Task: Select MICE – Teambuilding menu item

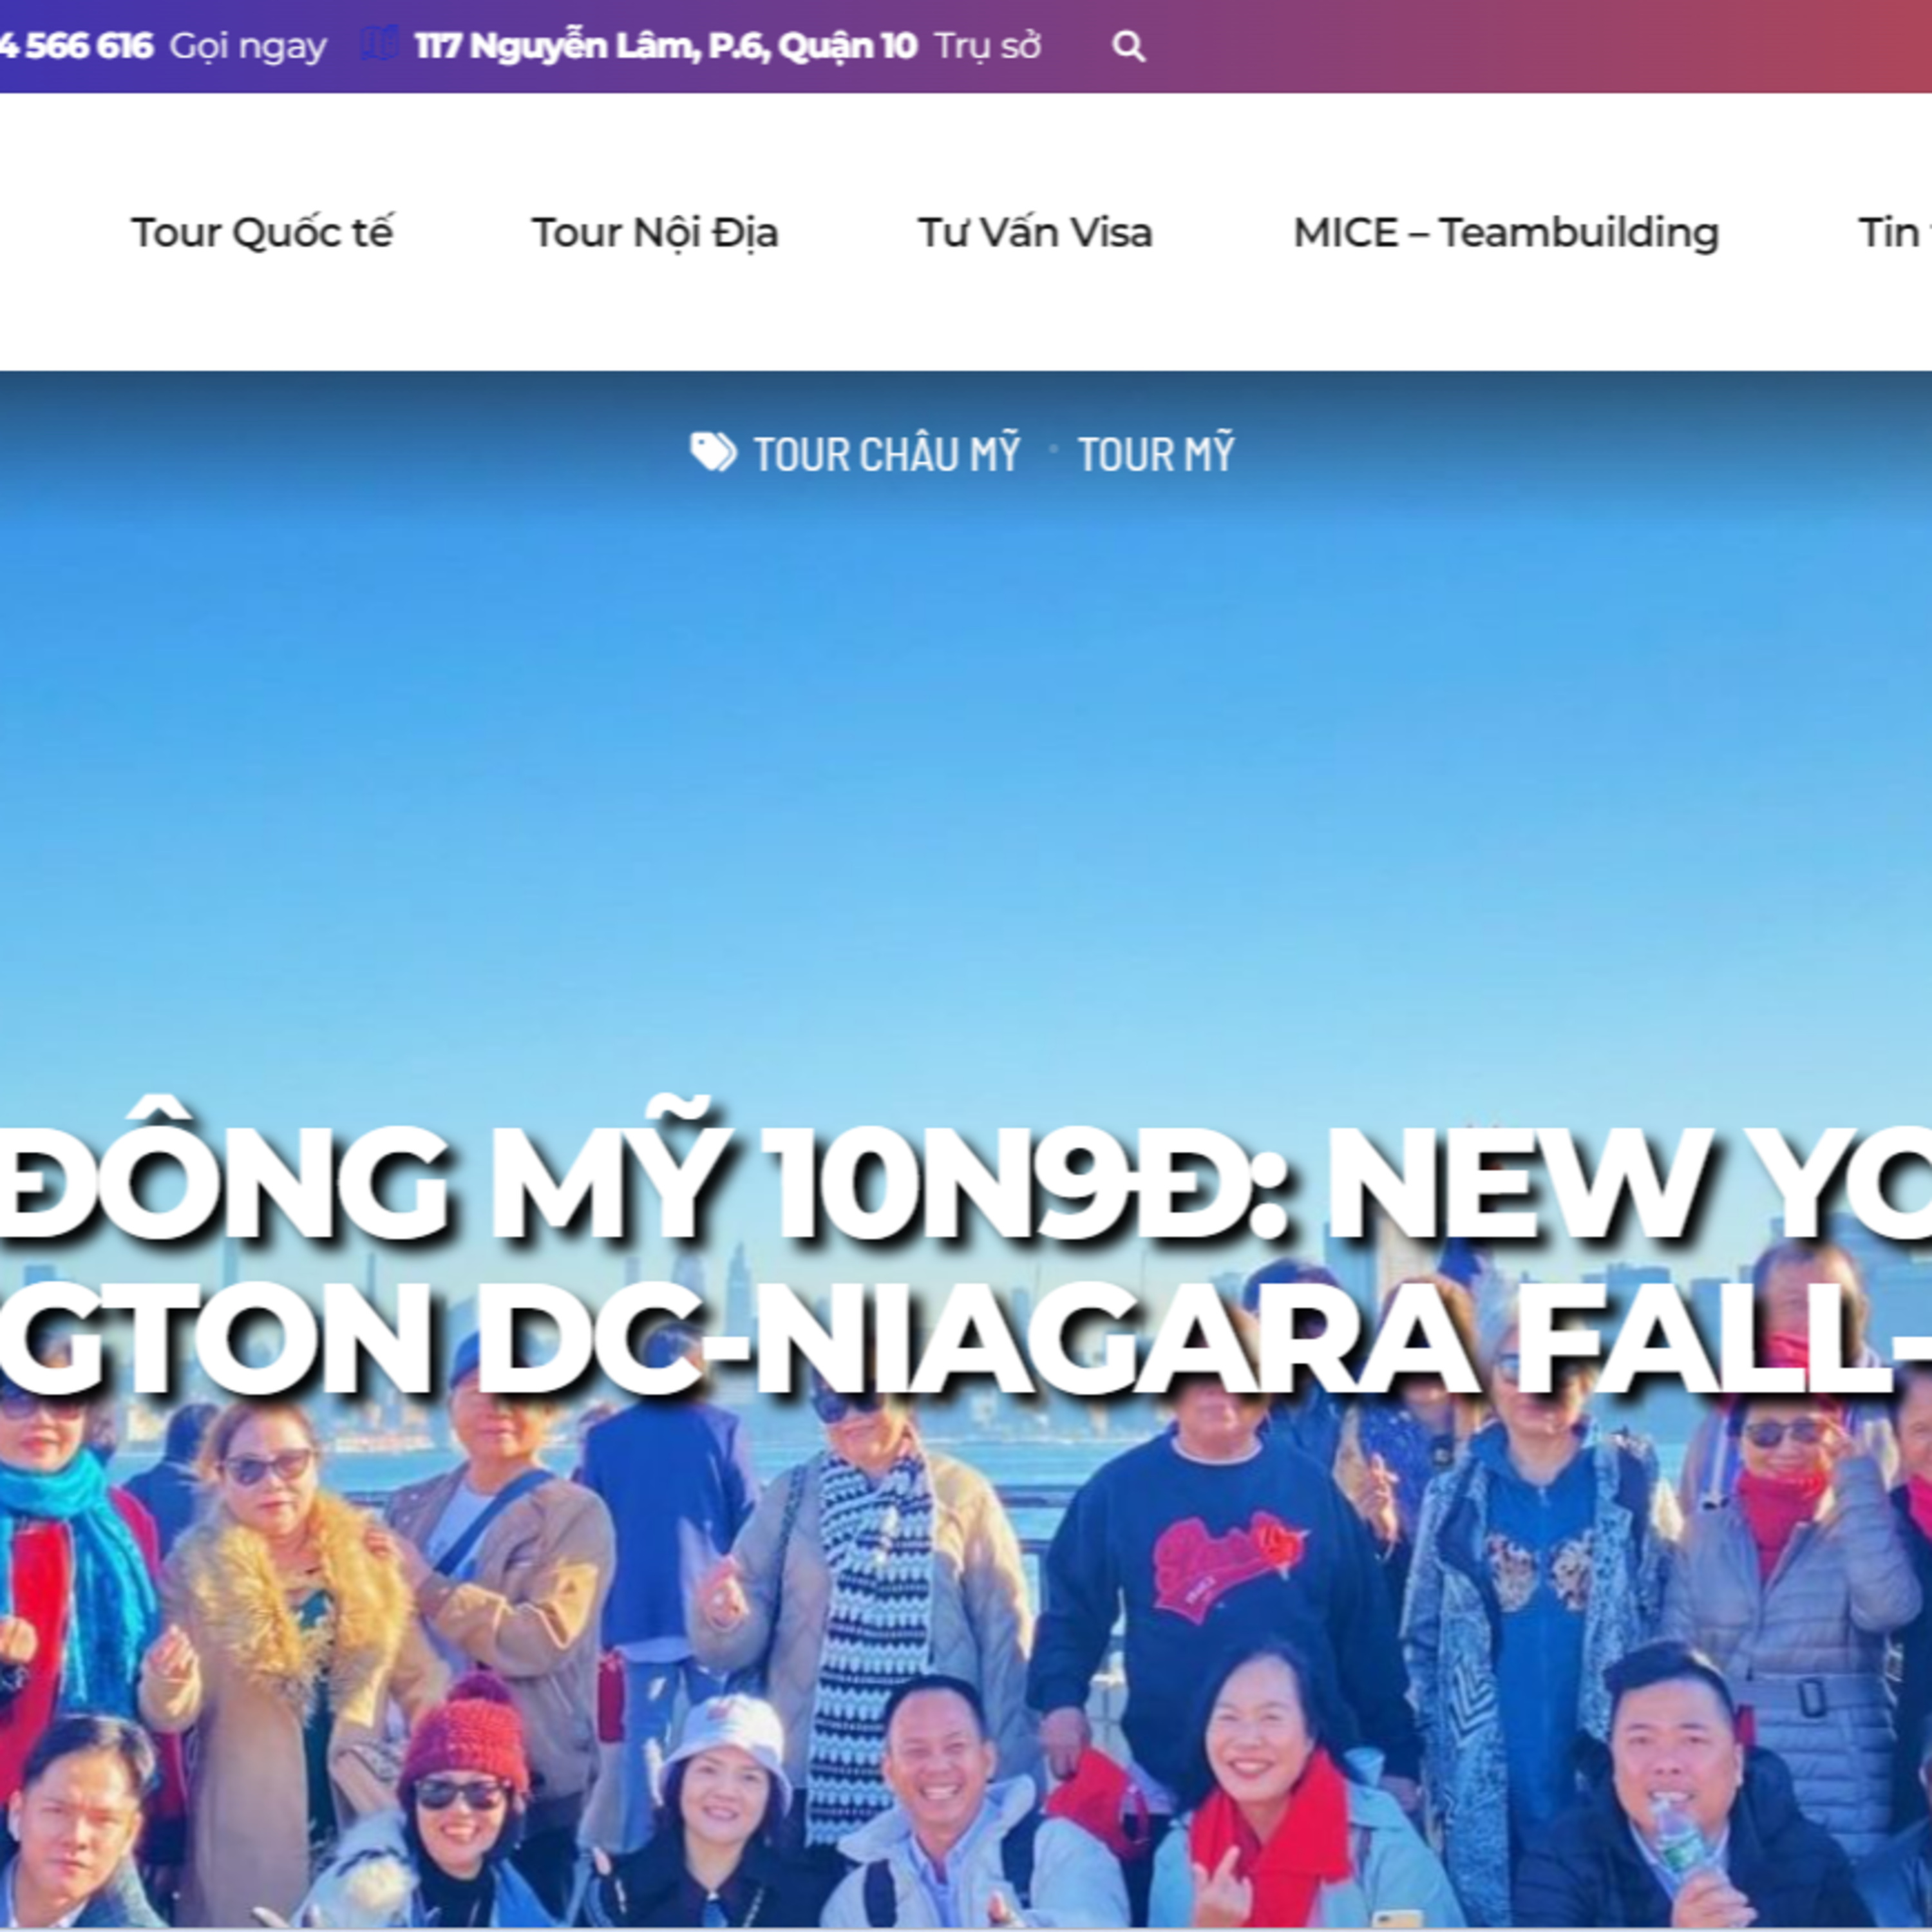Action: (1506, 232)
